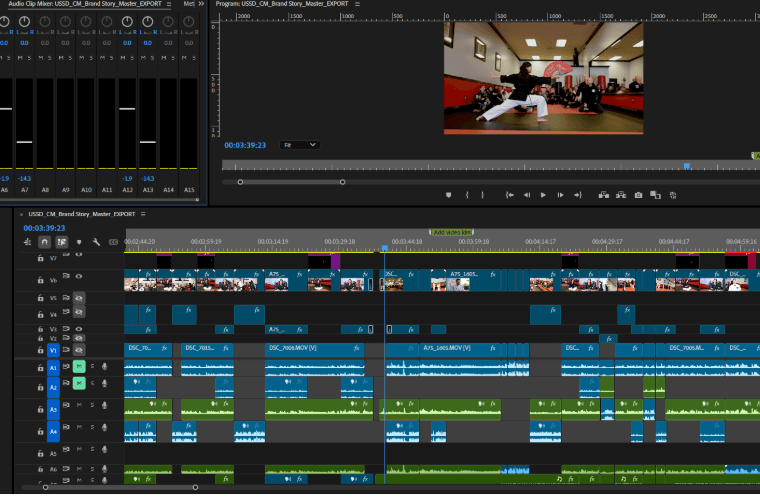Unmute track A1 with the M button
760x500 pixels.
click(x=79, y=366)
